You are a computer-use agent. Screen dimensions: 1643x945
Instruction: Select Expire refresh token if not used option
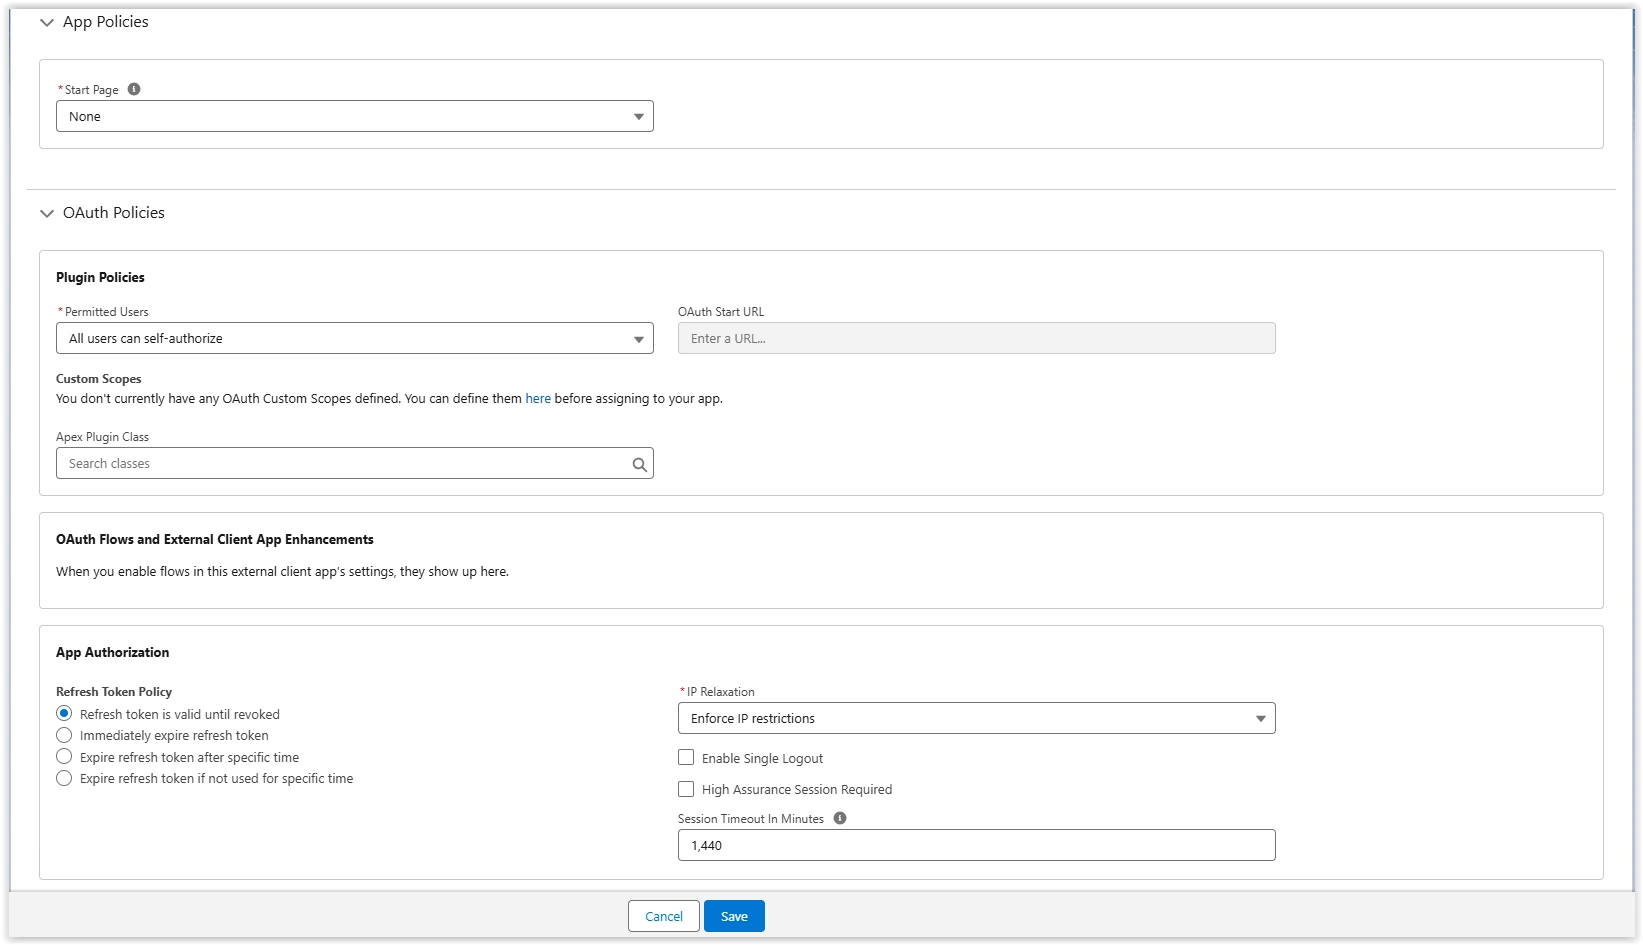click(63, 778)
